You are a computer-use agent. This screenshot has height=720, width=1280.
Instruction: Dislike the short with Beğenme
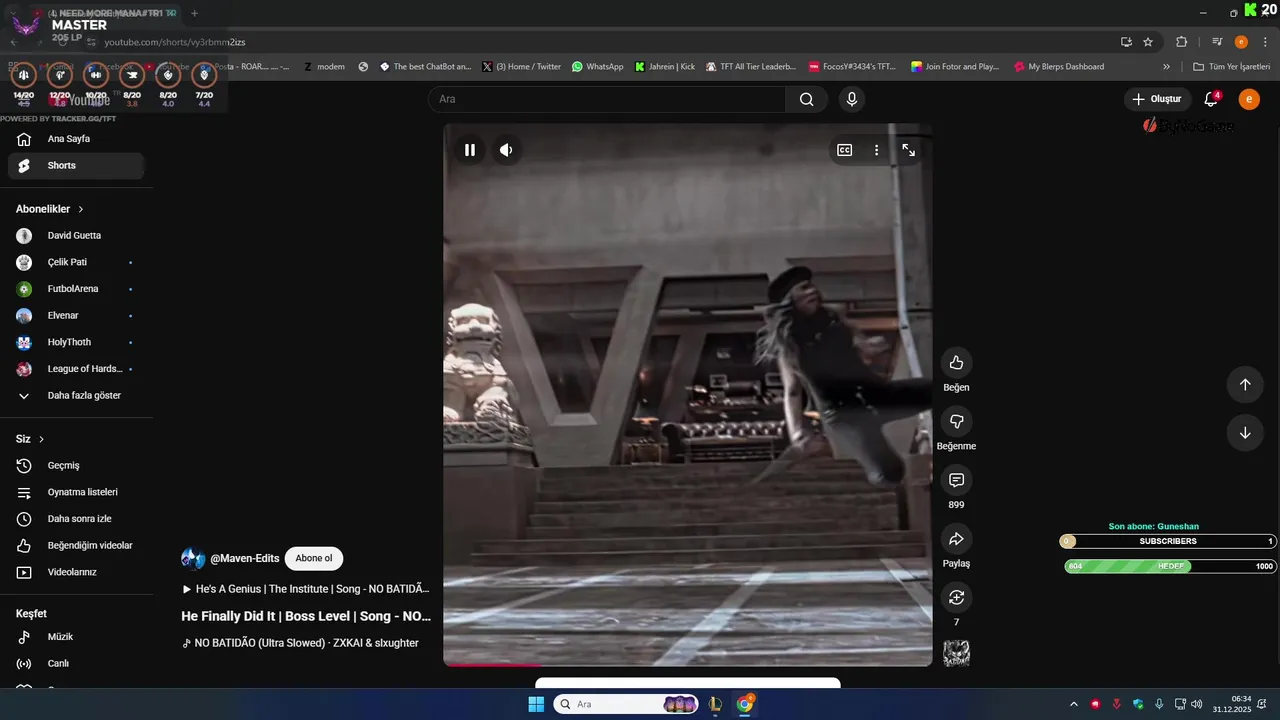(x=956, y=421)
